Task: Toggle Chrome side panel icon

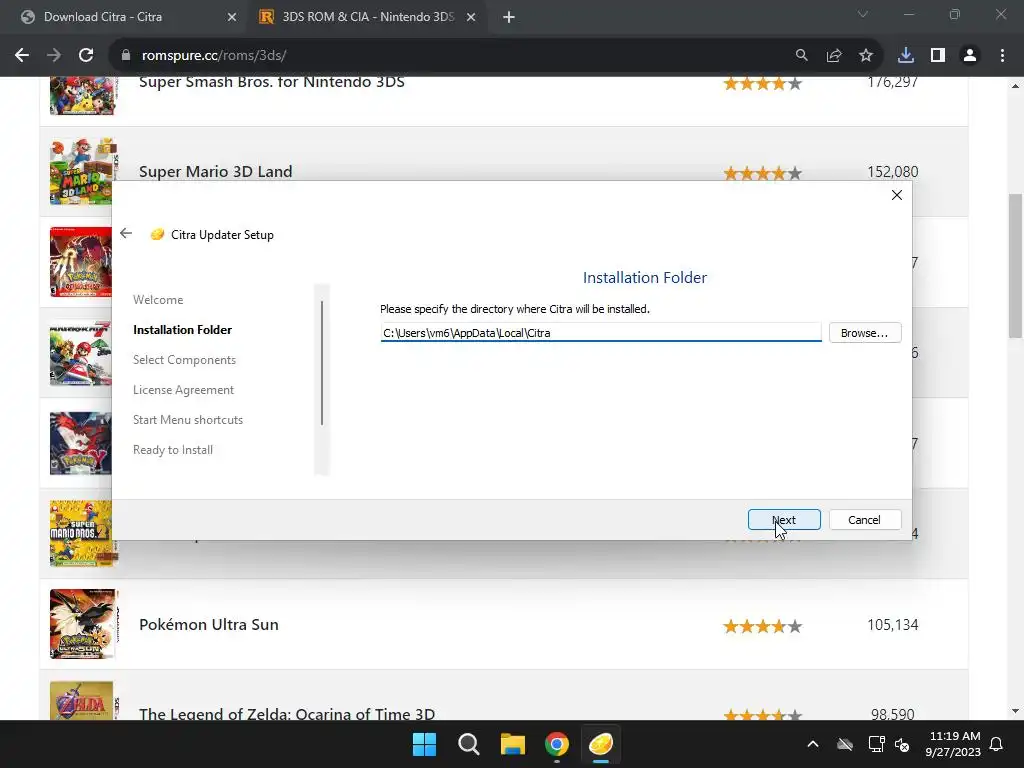Action: 938,56
